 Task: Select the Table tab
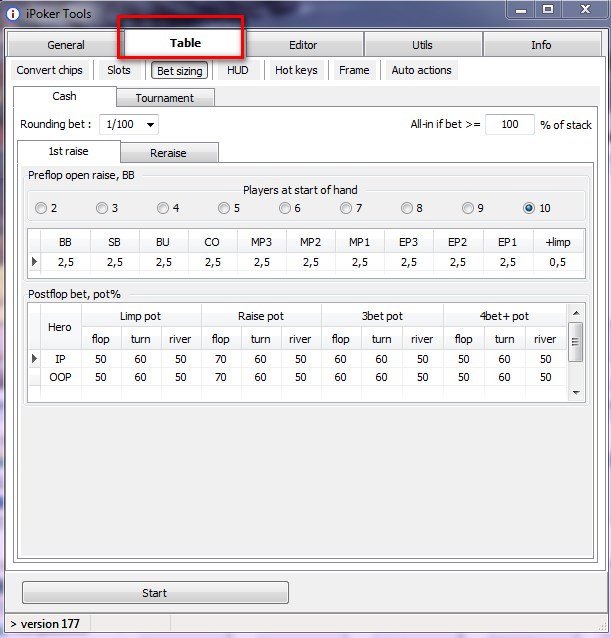point(185,43)
